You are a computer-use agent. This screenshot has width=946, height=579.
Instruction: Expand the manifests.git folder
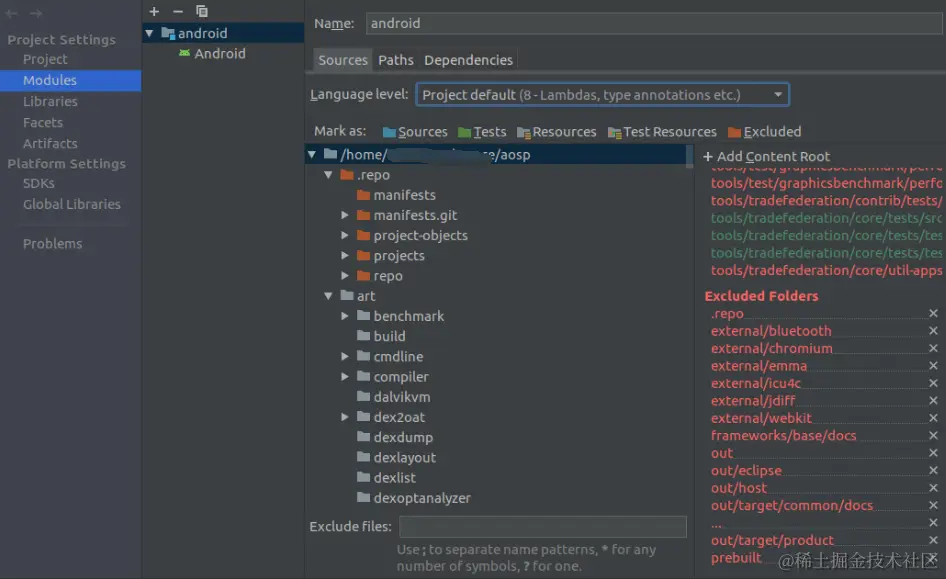click(344, 215)
